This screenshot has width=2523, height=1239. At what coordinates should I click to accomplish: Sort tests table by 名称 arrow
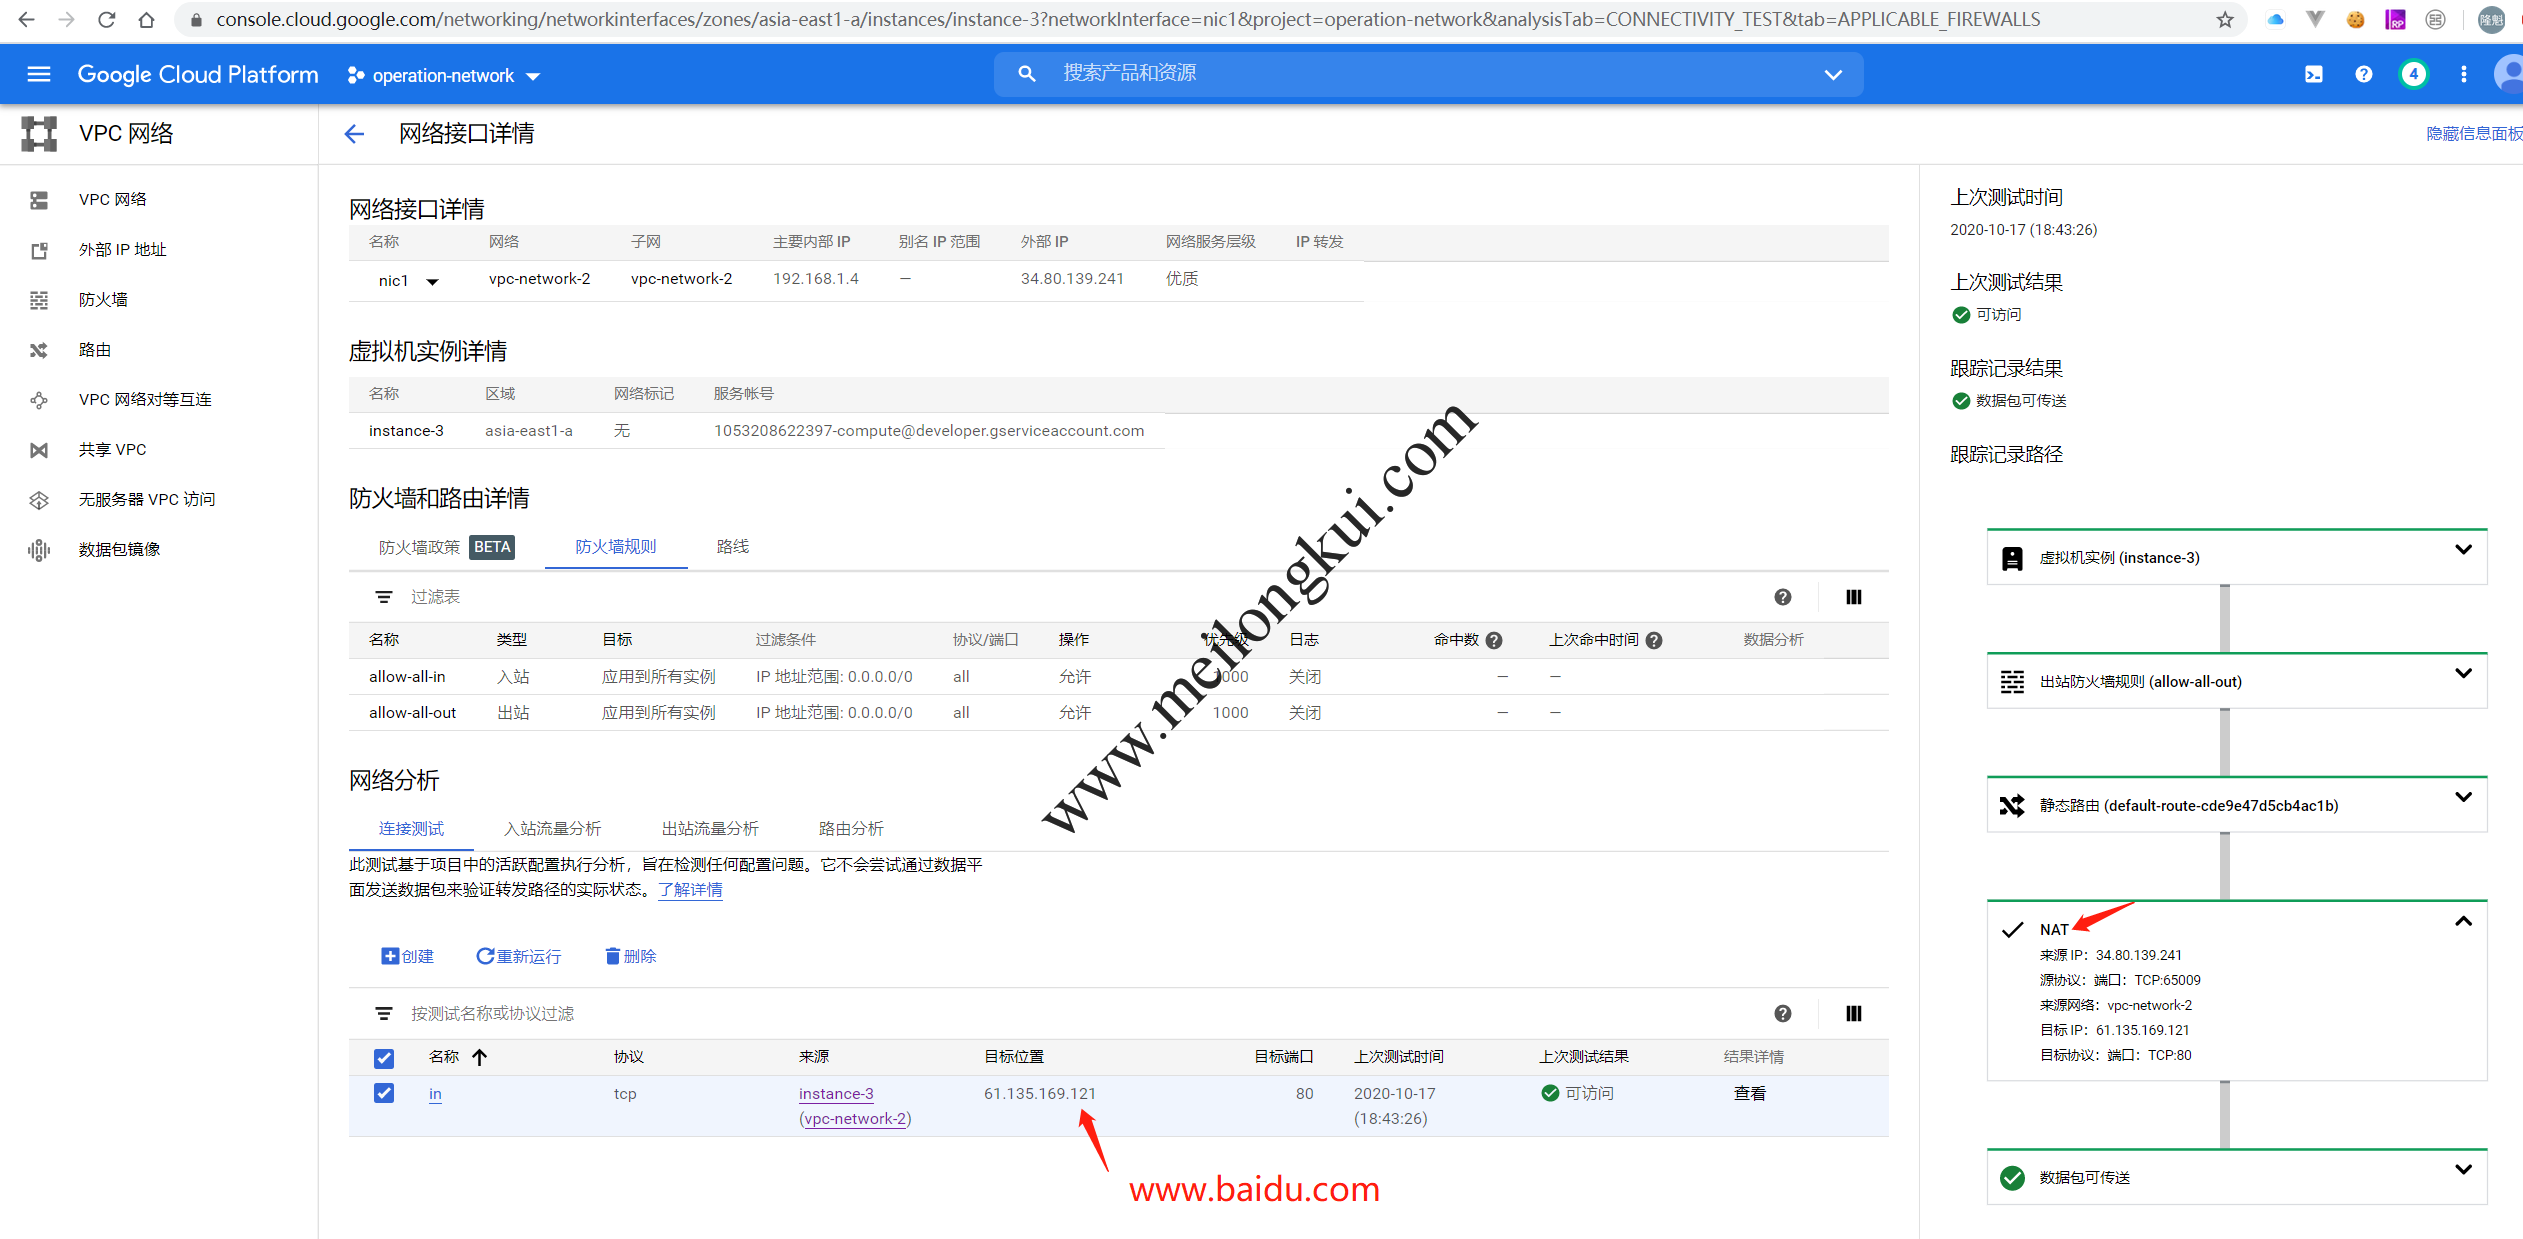[x=480, y=1057]
